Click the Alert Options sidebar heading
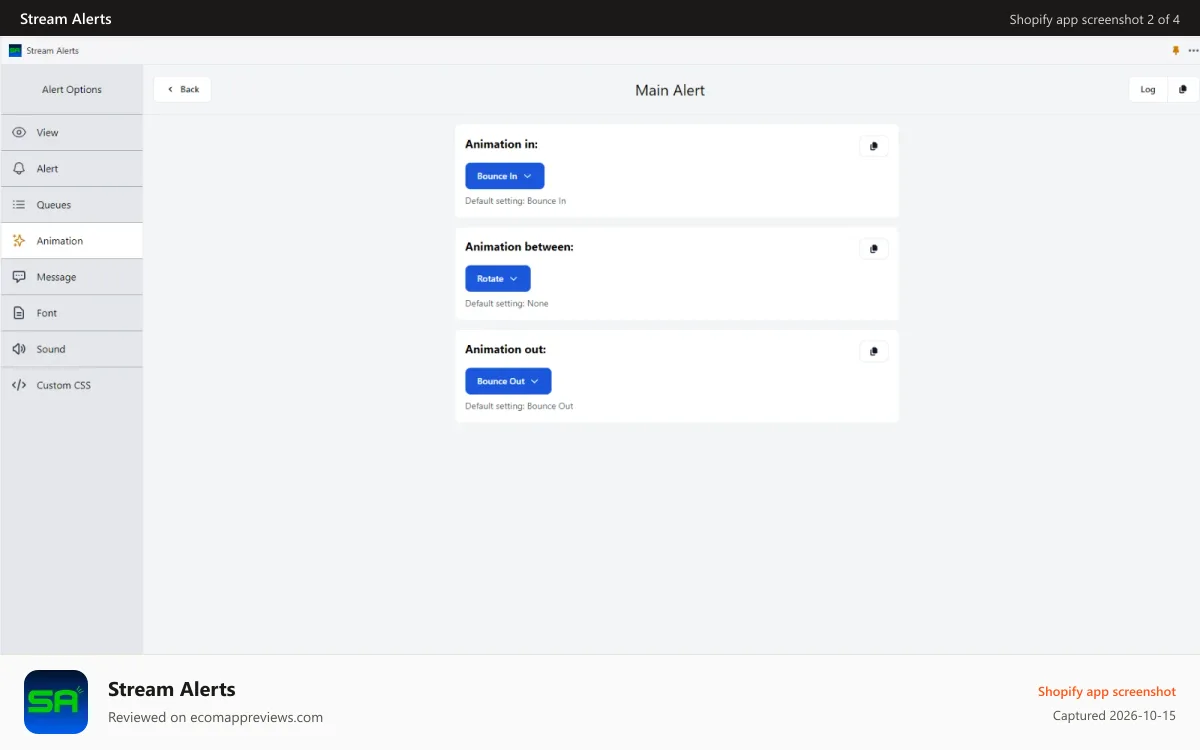The height and width of the screenshot is (750, 1200). pyautogui.click(x=72, y=89)
